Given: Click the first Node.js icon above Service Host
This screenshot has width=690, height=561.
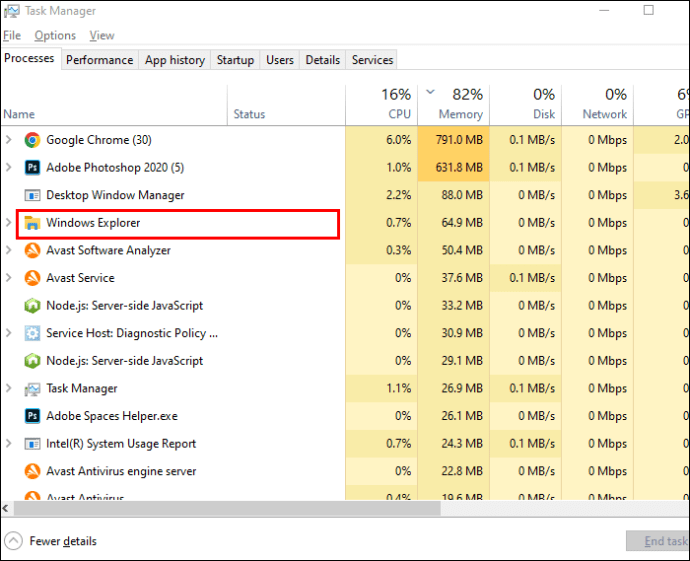Looking at the screenshot, I should (x=32, y=306).
